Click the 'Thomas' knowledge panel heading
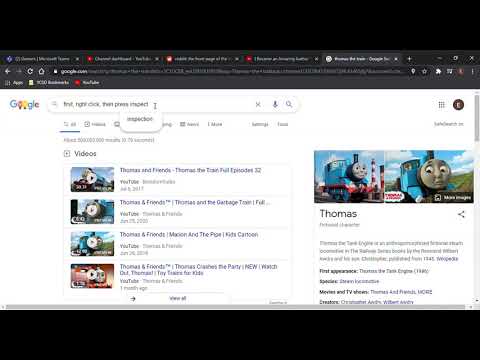480x360 pixels. (338, 214)
